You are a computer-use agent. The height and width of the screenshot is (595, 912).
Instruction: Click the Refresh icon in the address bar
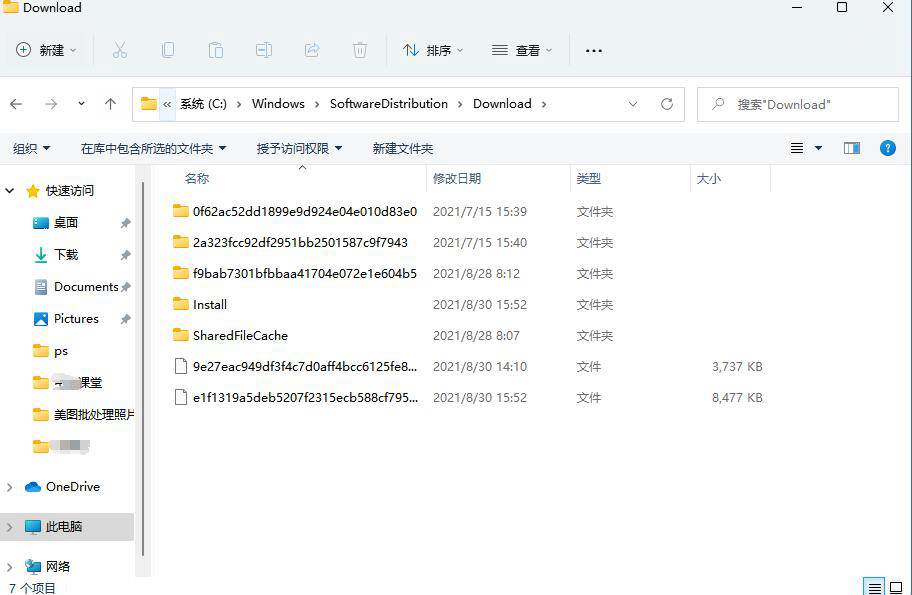click(x=666, y=103)
